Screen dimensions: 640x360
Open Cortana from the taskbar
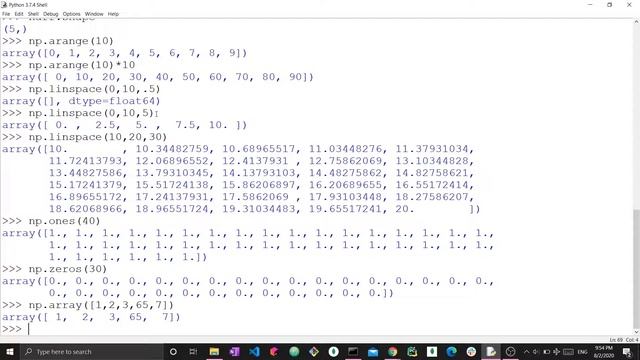(173, 351)
